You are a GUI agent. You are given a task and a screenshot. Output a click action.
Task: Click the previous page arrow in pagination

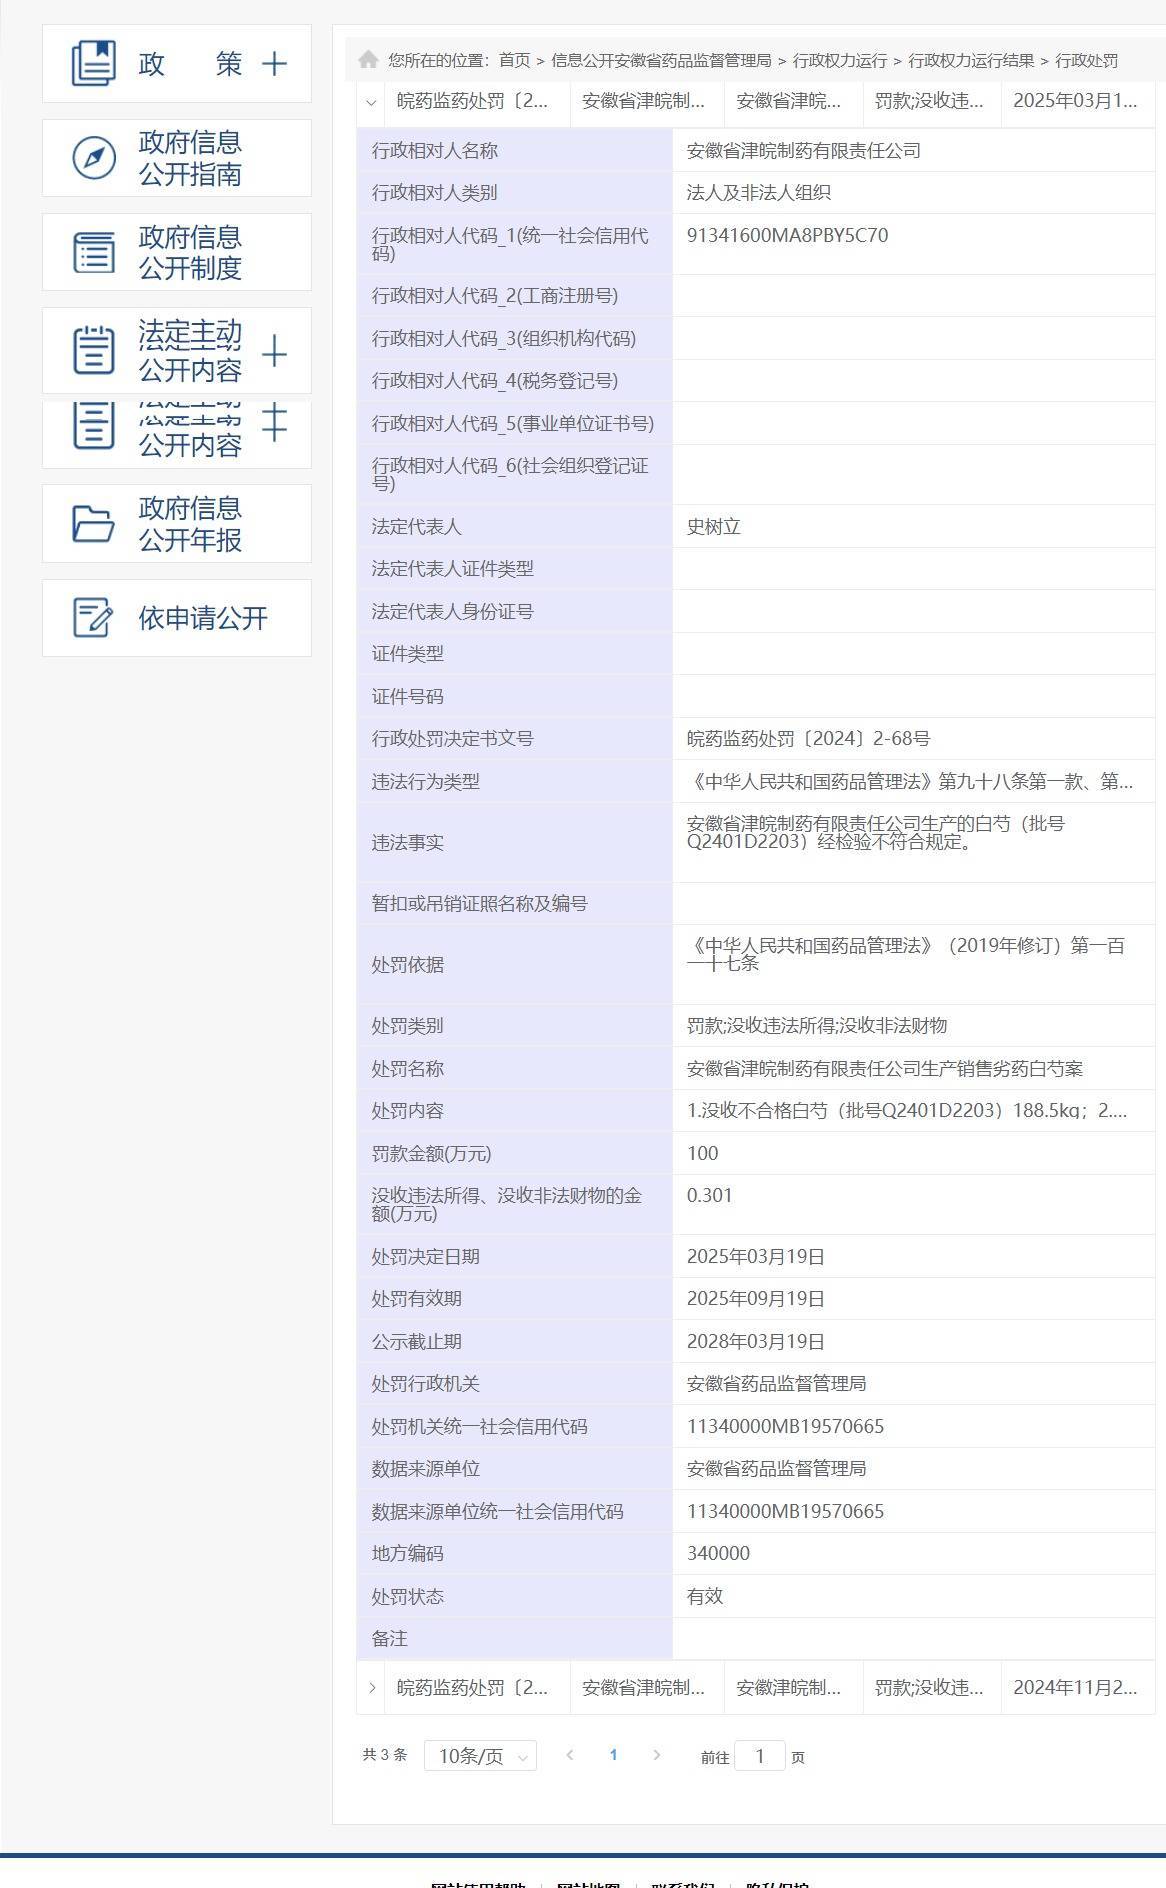[x=570, y=1755]
